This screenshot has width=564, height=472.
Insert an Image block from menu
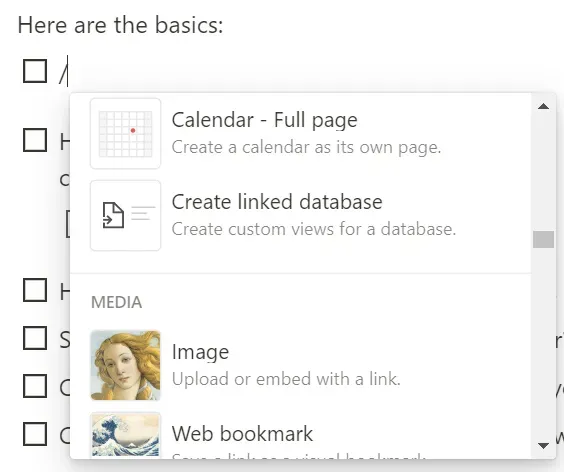point(300,365)
